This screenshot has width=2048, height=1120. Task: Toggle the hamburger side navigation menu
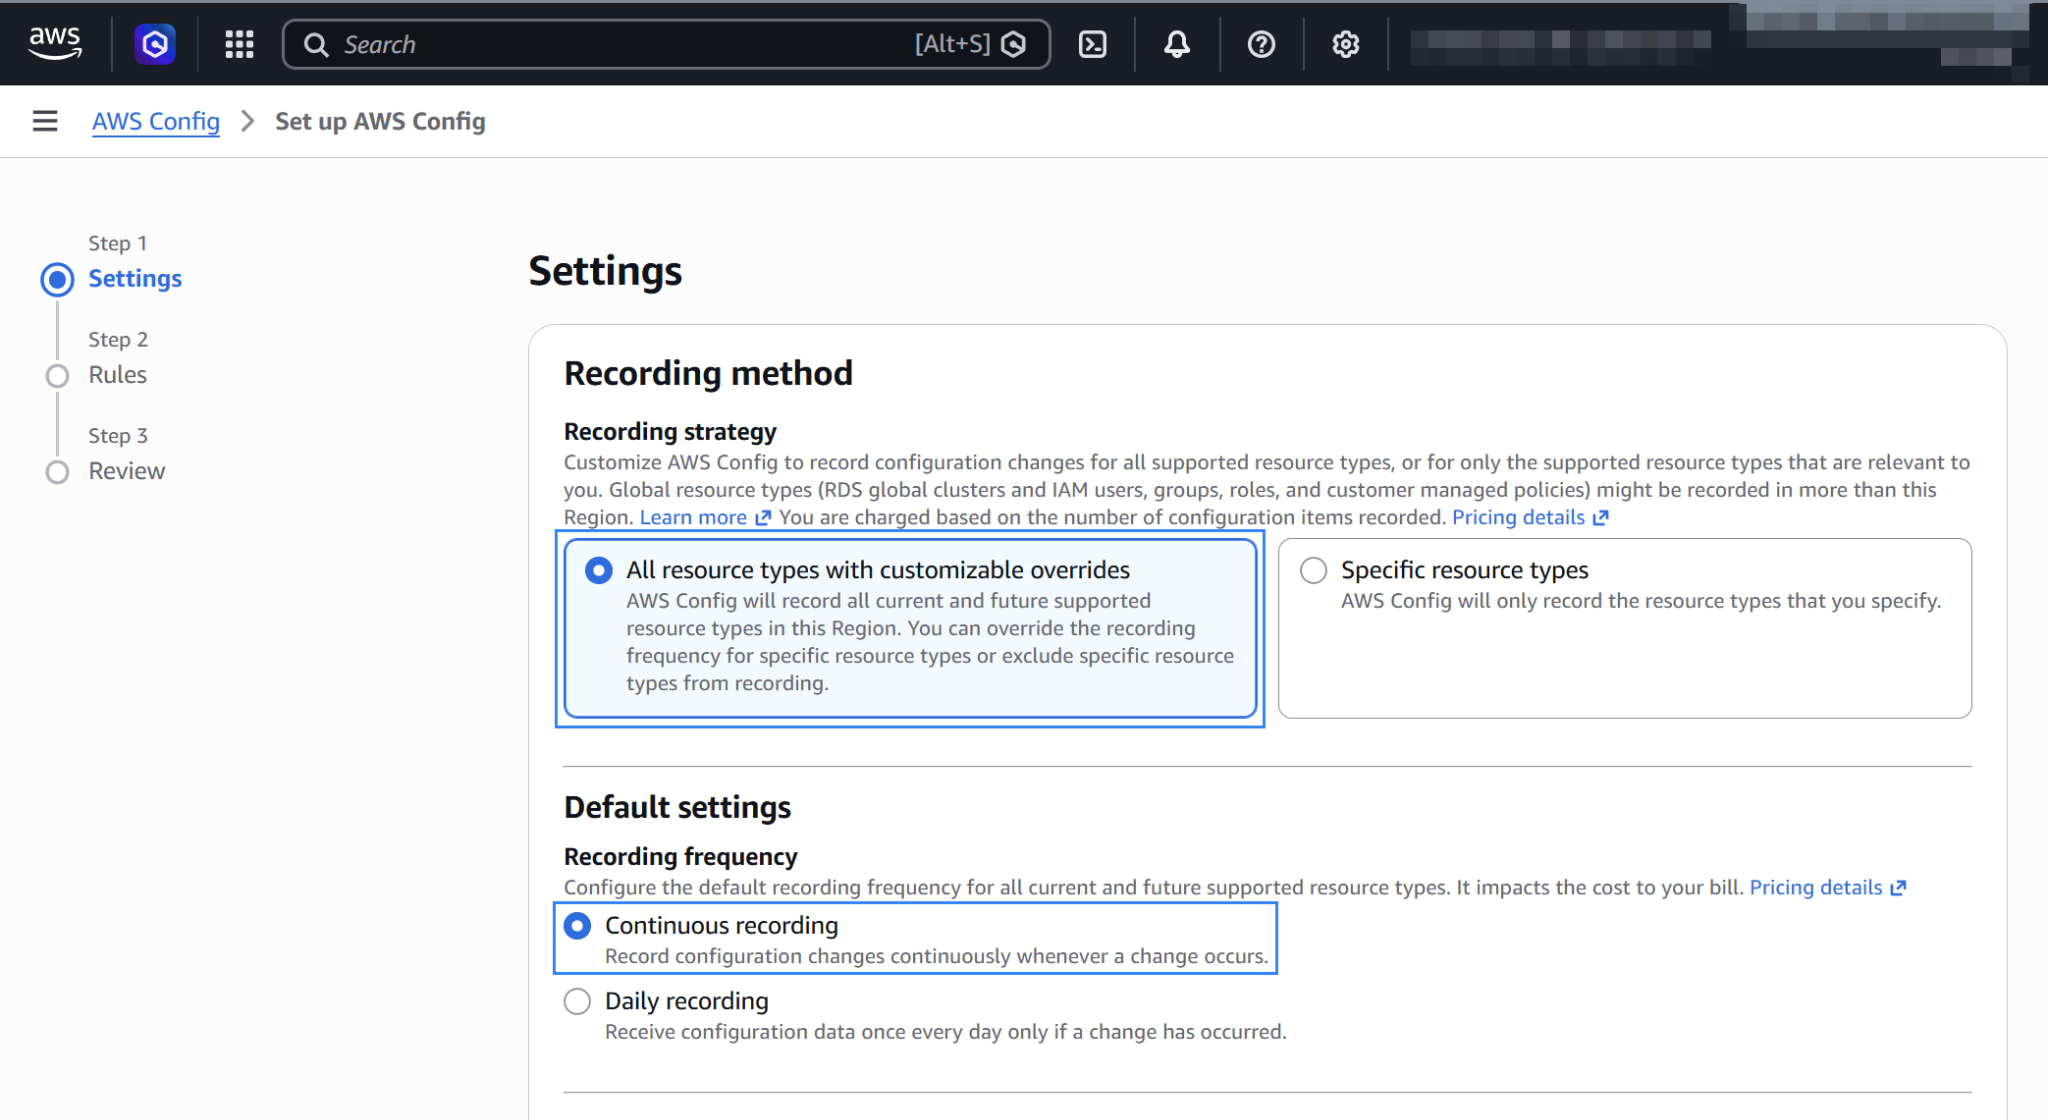coord(45,121)
